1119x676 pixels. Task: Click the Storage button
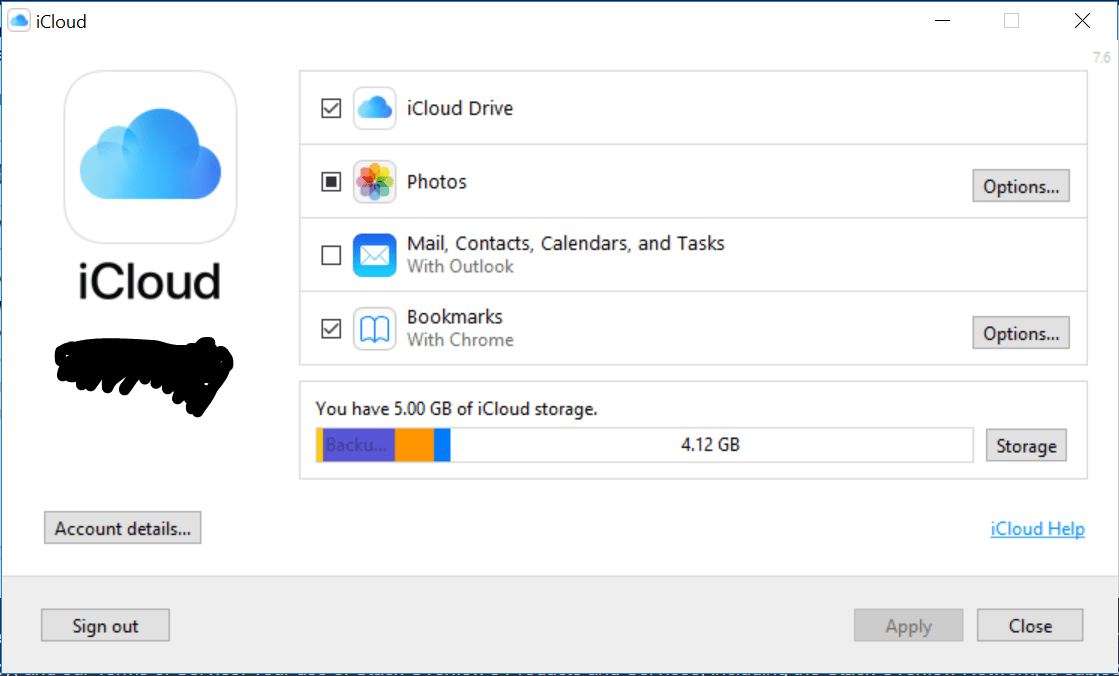click(x=1026, y=446)
